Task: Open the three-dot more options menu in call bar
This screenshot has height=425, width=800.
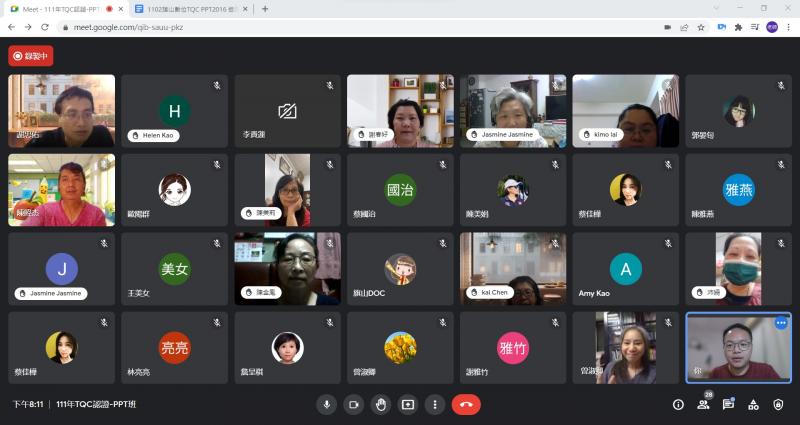Action: 434,404
